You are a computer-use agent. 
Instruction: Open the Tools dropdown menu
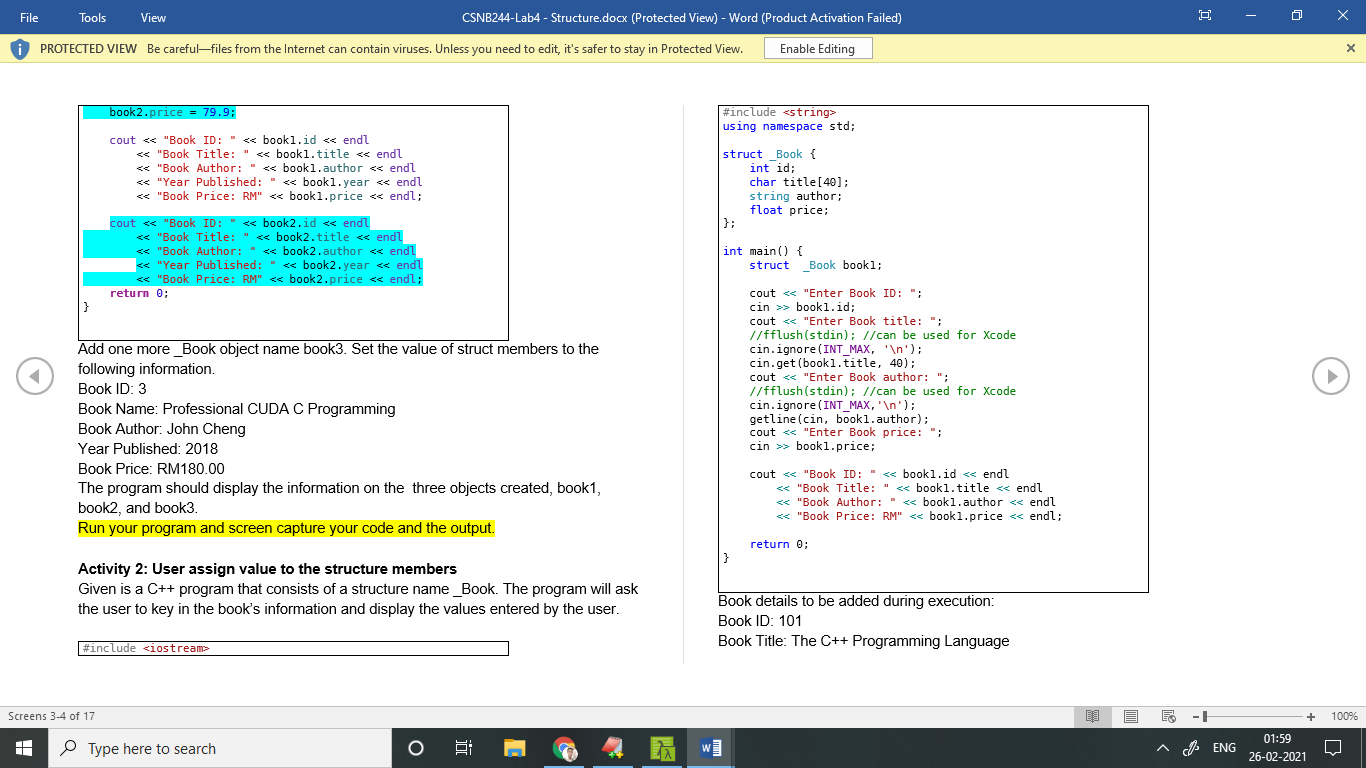pos(93,17)
